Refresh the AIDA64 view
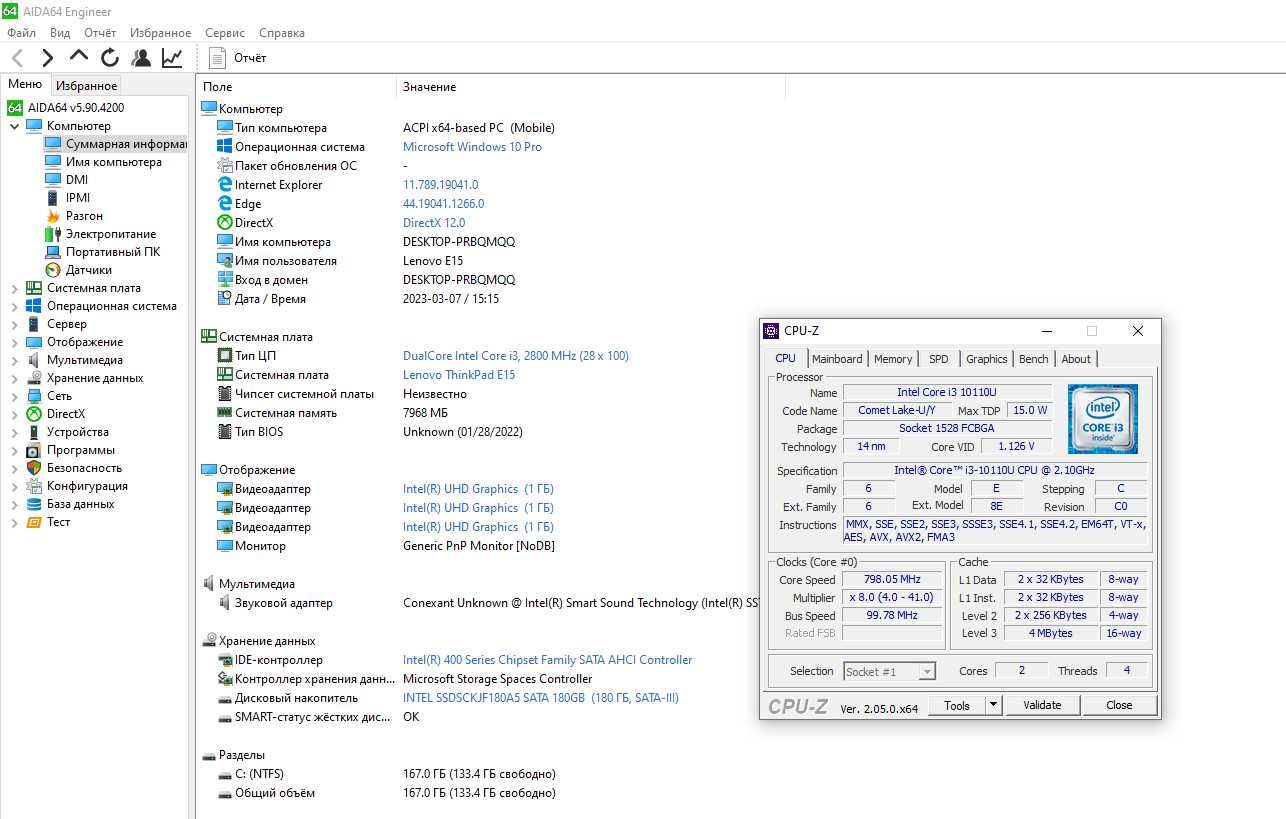This screenshot has width=1286, height=819. coord(110,58)
